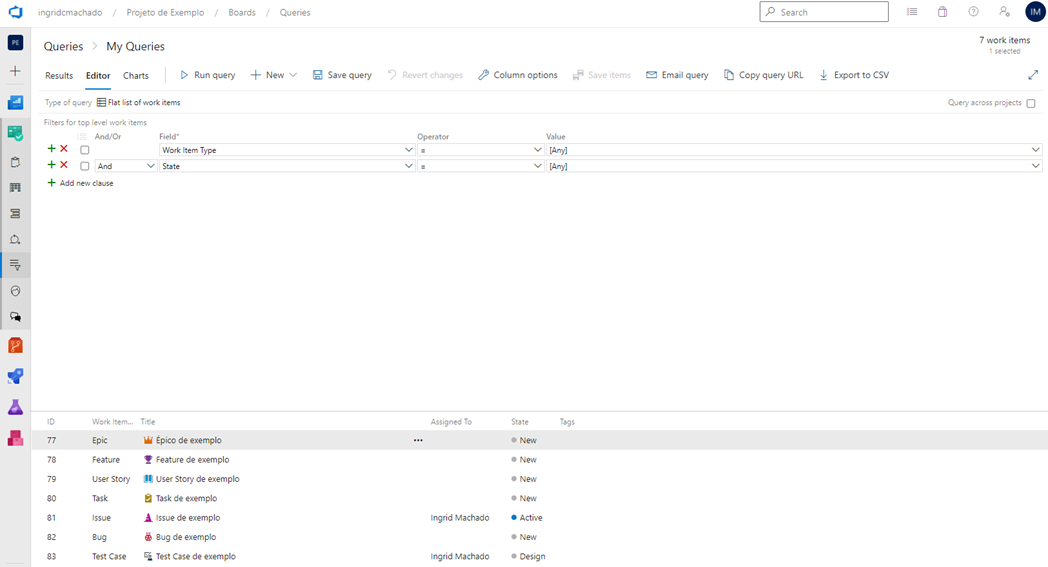Go to Queries breadcrumb in page title
The height and width of the screenshot is (567, 1048).
click(x=63, y=46)
